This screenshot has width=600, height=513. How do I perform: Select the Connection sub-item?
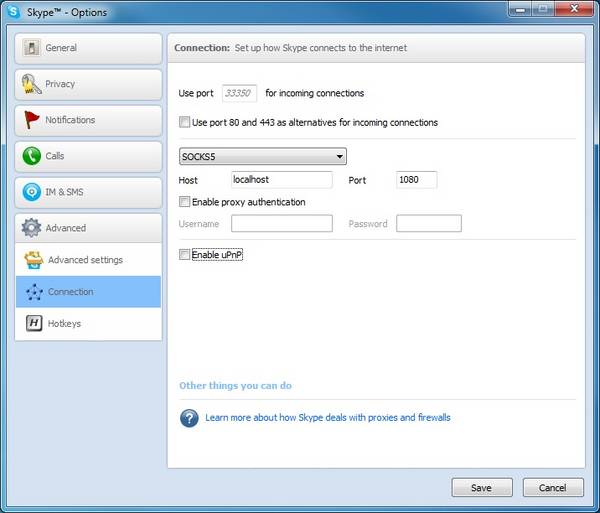coord(88,292)
